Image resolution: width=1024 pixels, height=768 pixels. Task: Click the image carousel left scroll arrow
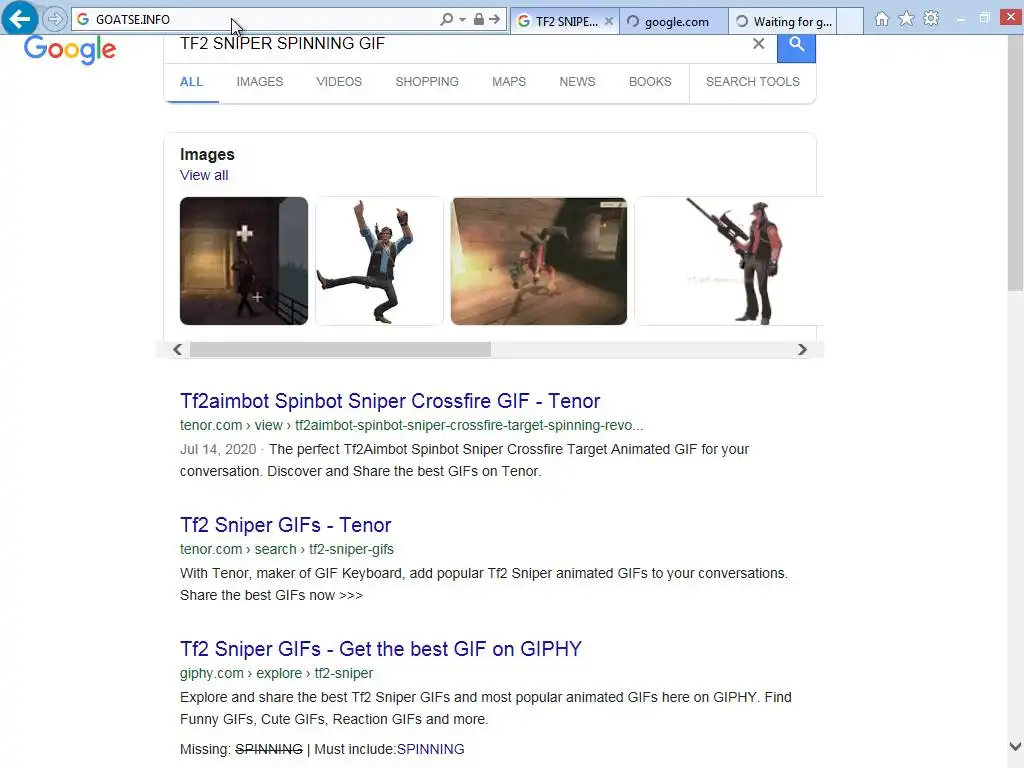coord(177,349)
